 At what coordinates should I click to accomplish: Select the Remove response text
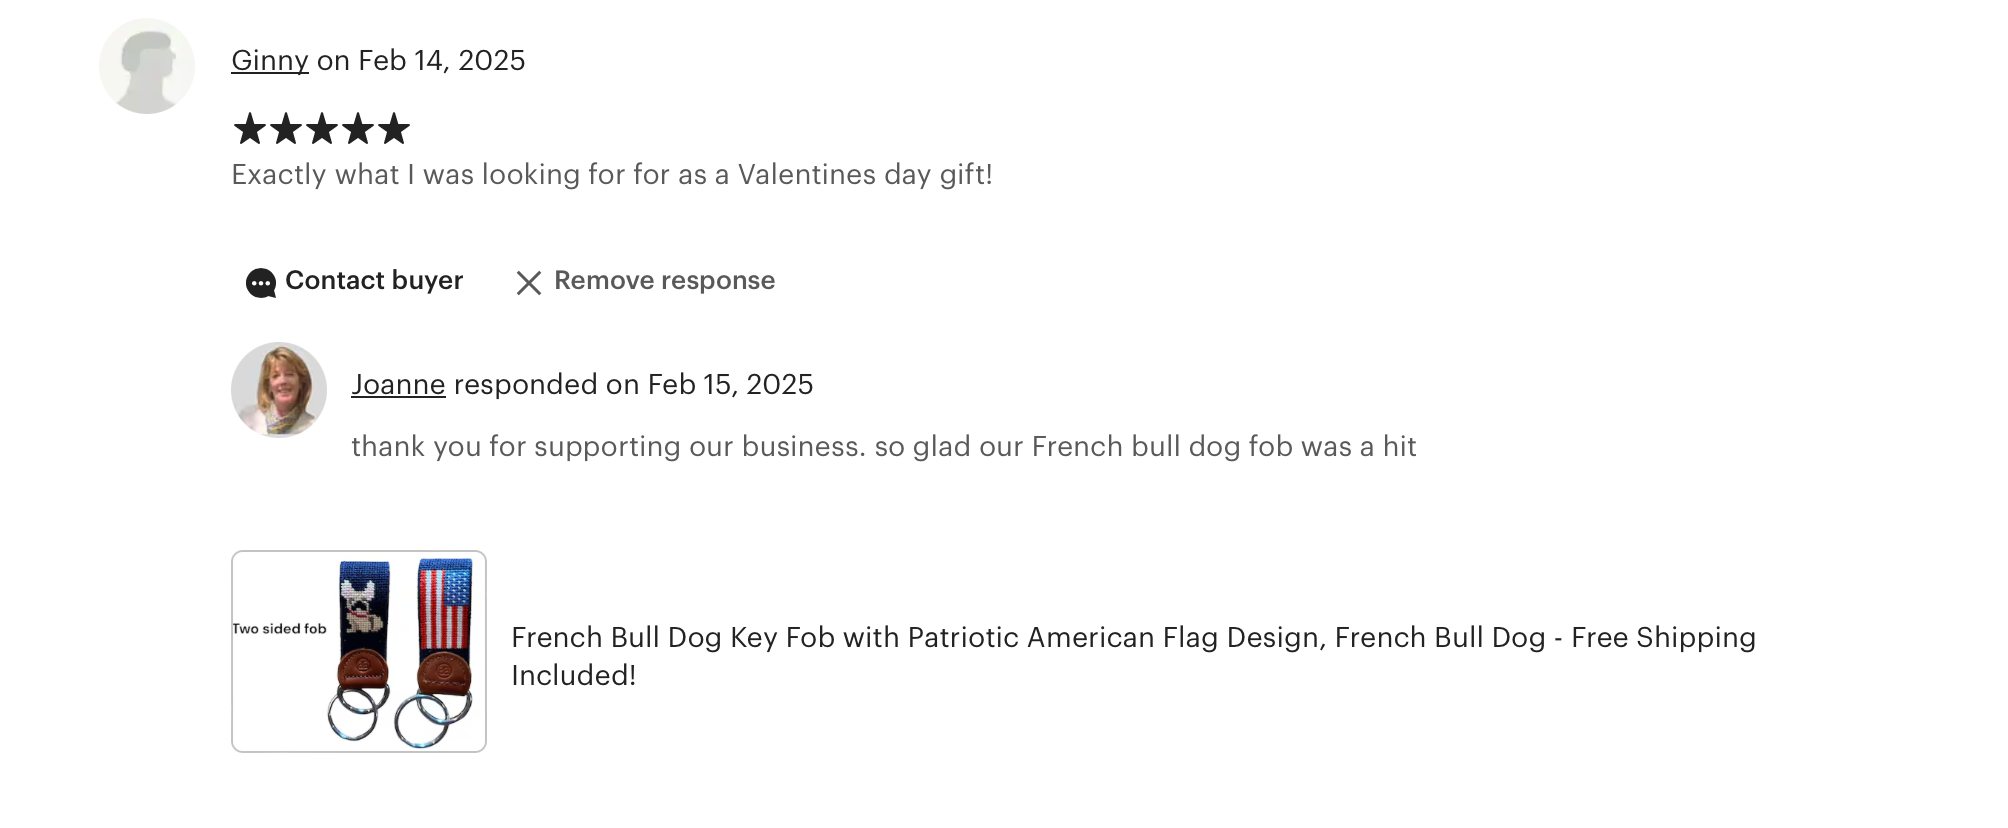click(x=665, y=281)
